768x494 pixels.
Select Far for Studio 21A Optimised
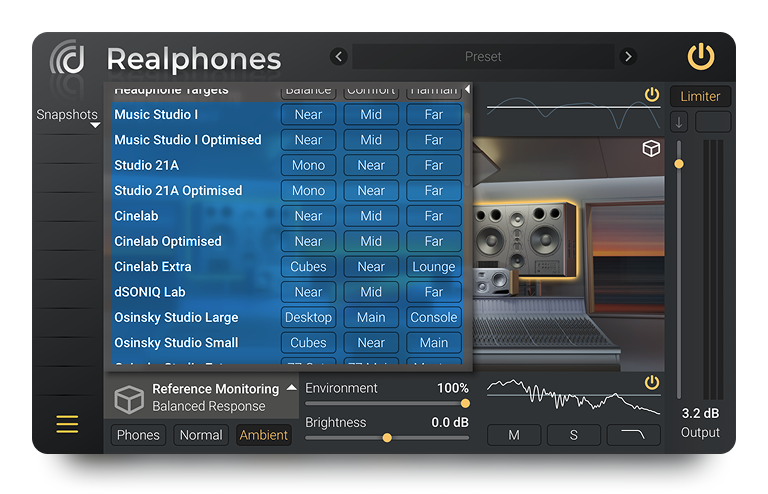[x=433, y=190]
